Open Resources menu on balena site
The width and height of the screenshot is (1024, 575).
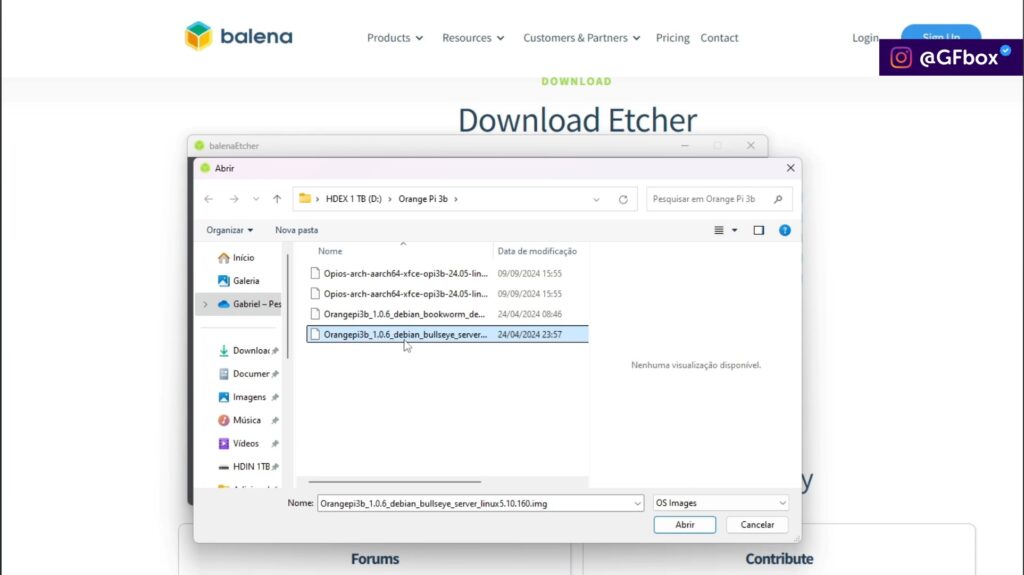point(473,38)
